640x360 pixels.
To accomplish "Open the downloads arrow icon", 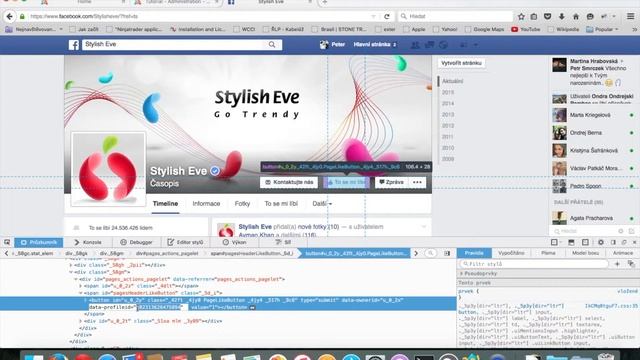I will click(x=562, y=16).
